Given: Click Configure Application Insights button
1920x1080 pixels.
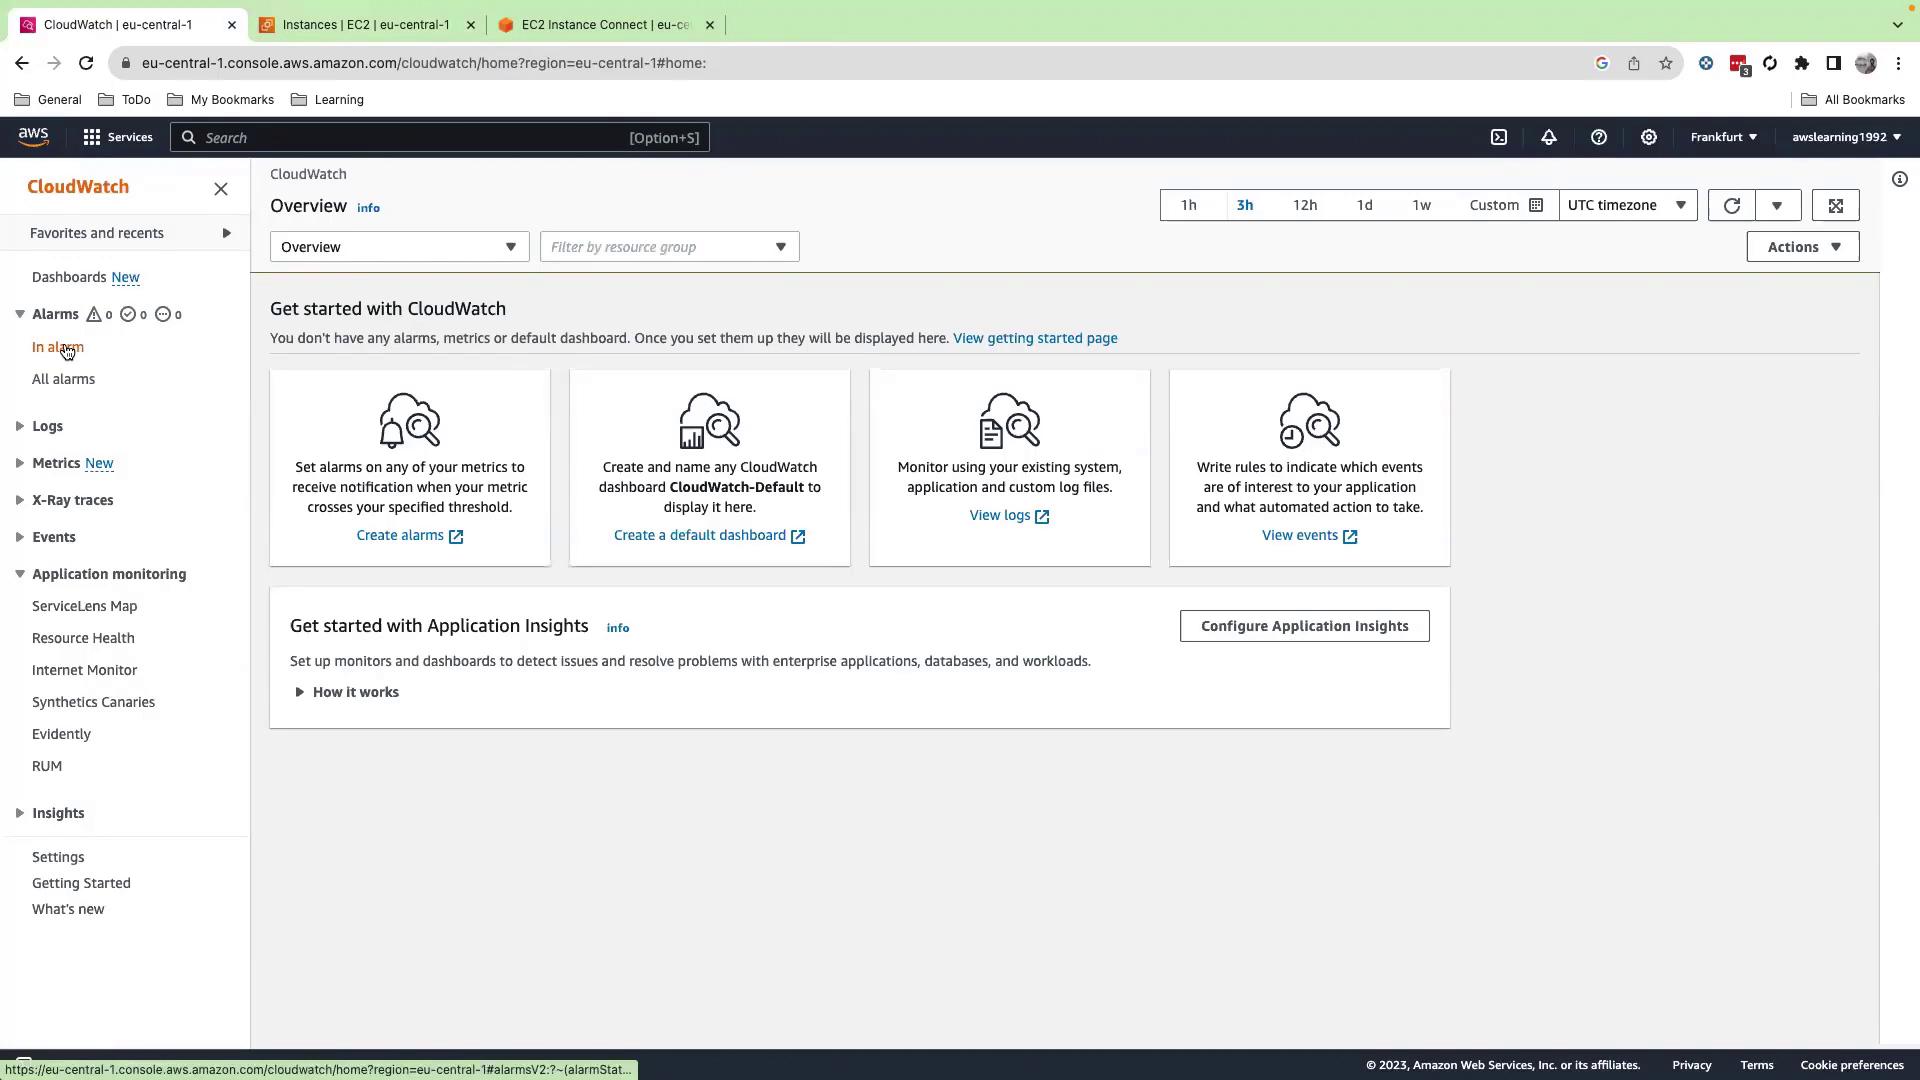Looking at the screenshot, I should point(1304,626).
